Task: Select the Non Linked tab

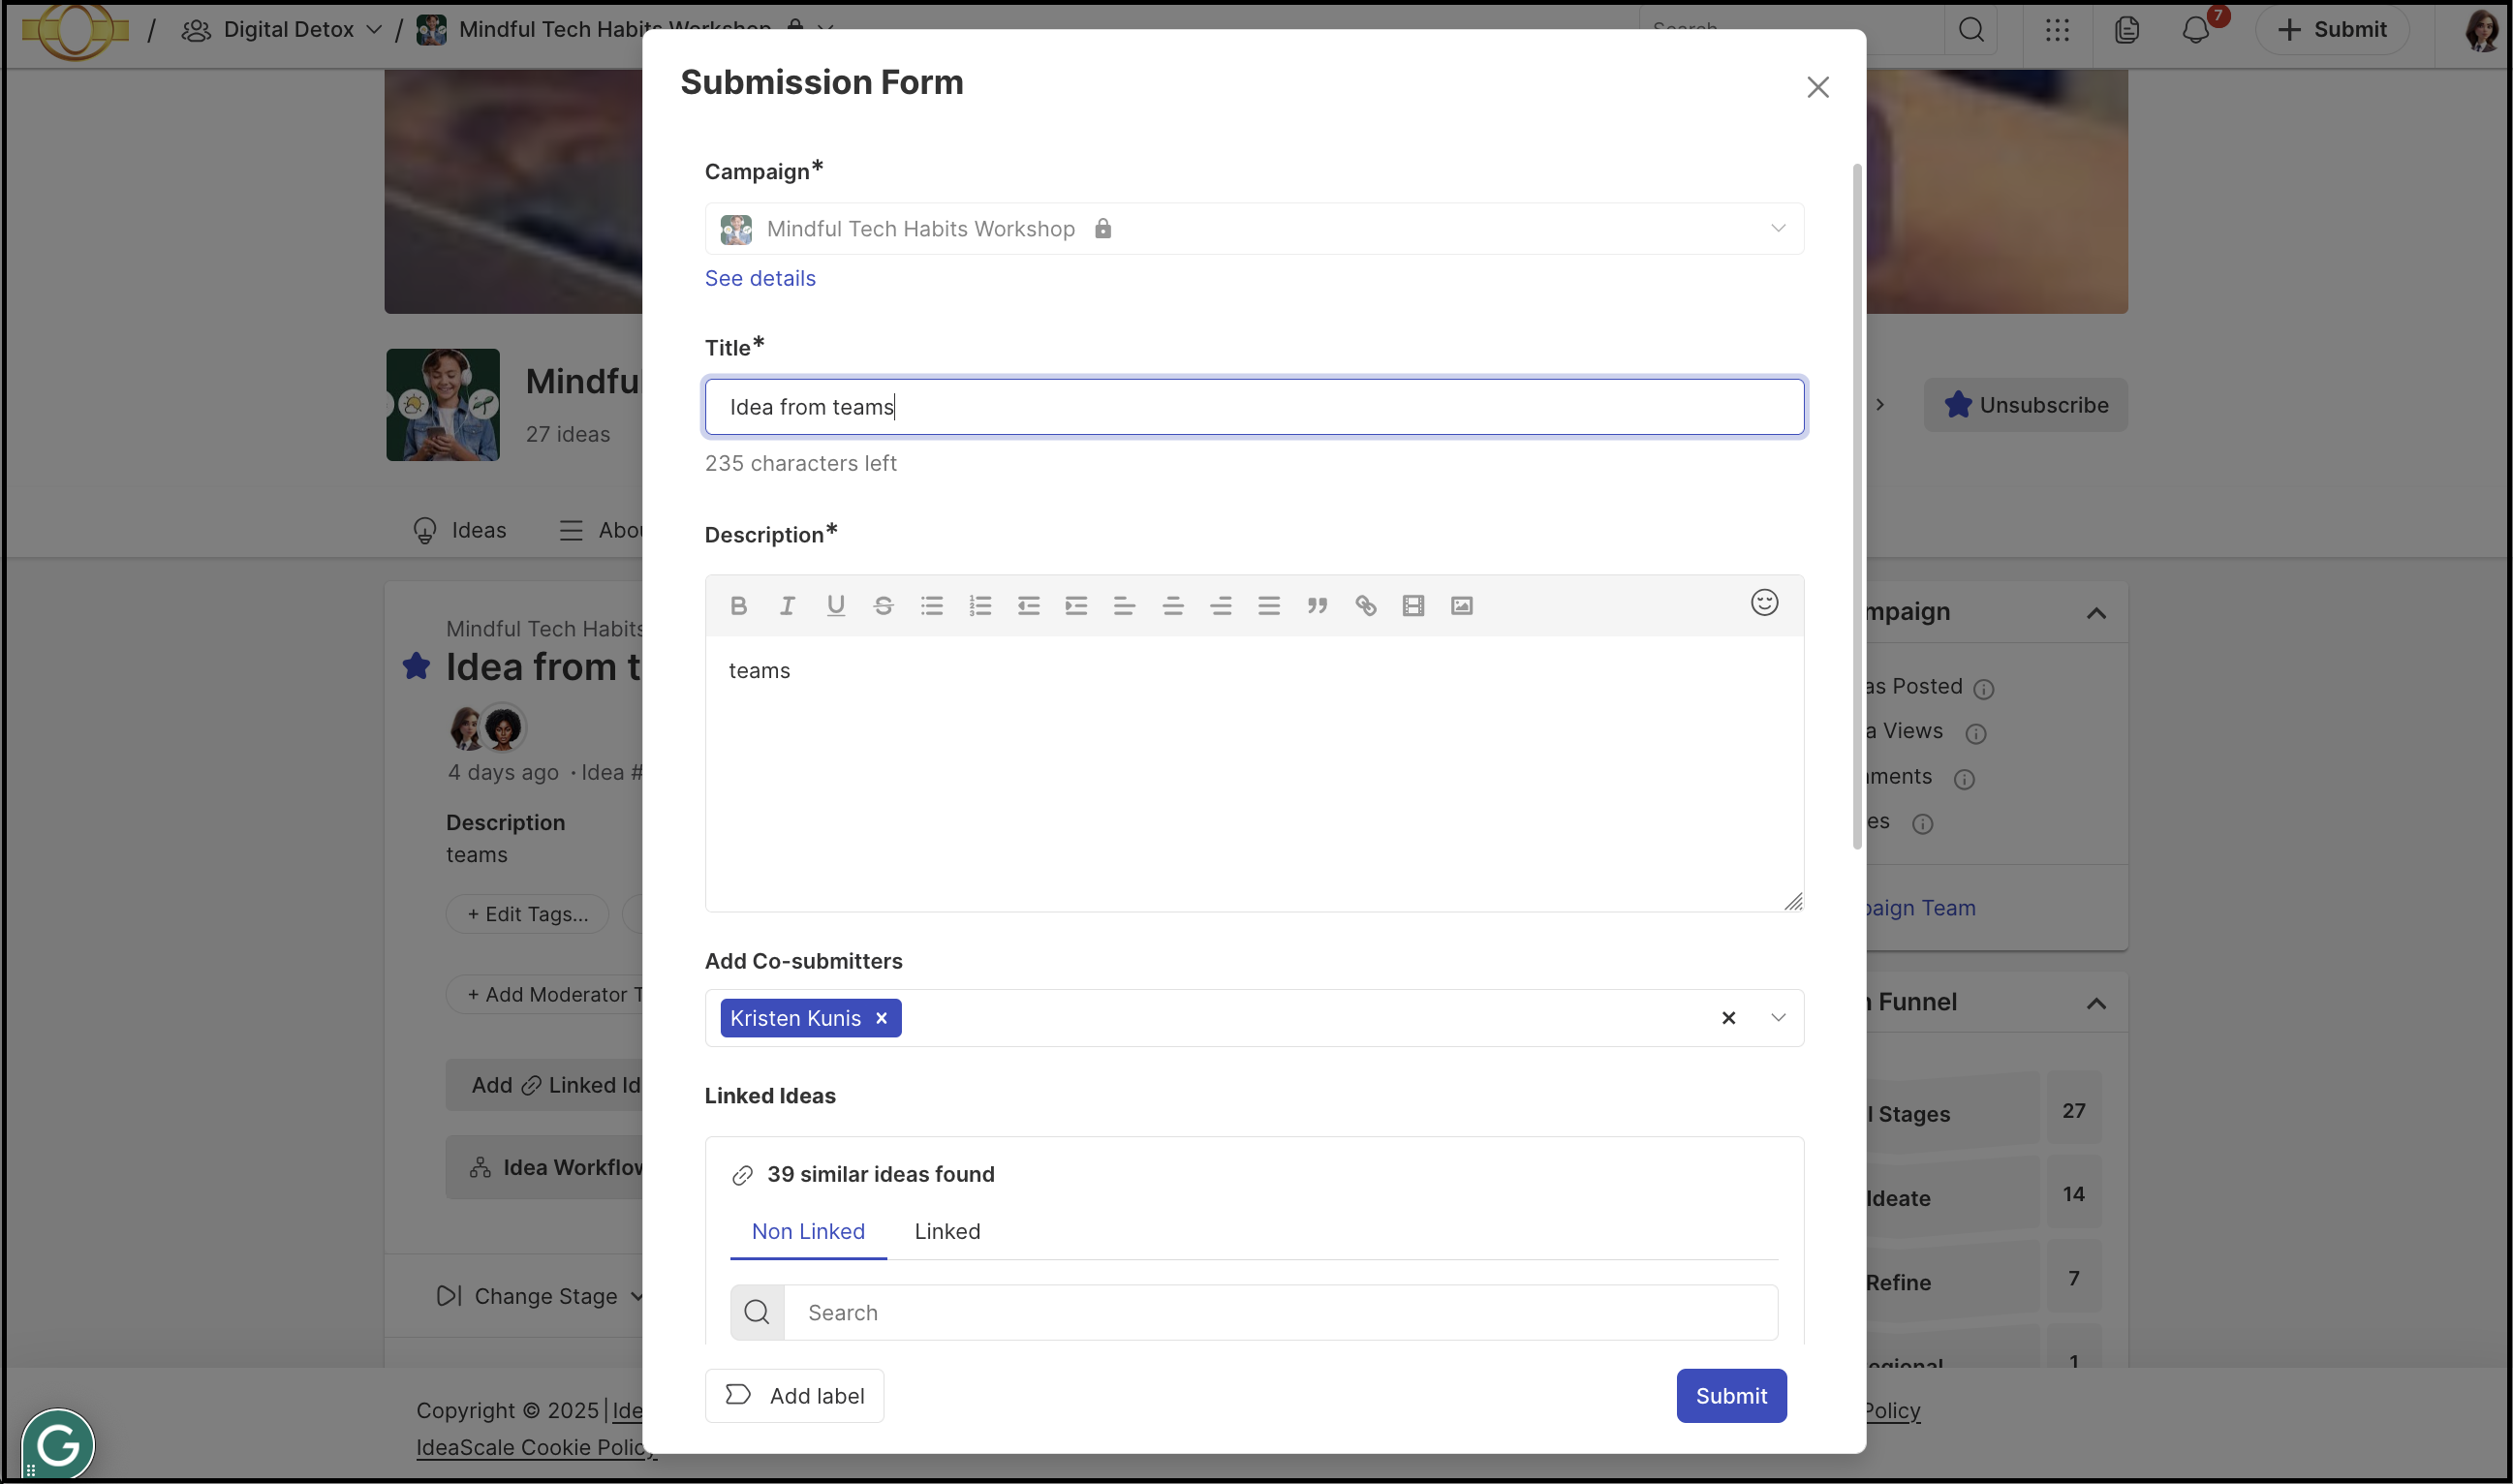Action: [808, 1231]
